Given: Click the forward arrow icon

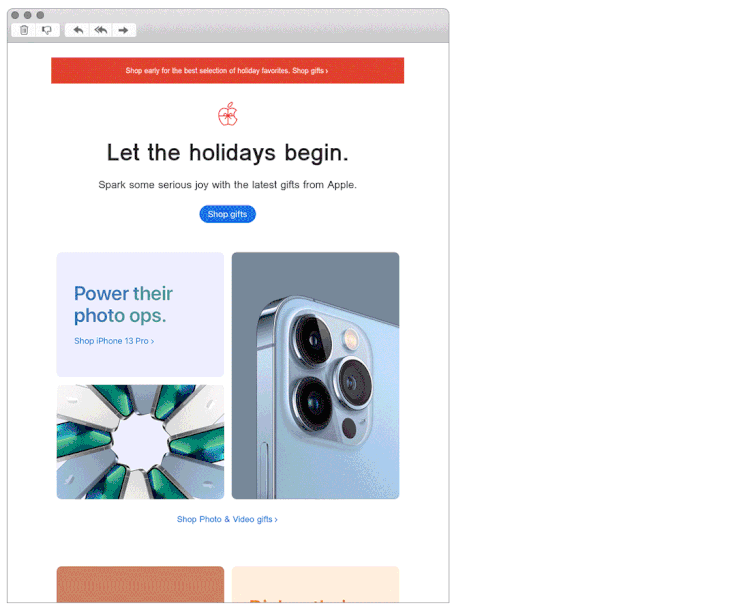Looking at the screenshot, I should 123,30.
